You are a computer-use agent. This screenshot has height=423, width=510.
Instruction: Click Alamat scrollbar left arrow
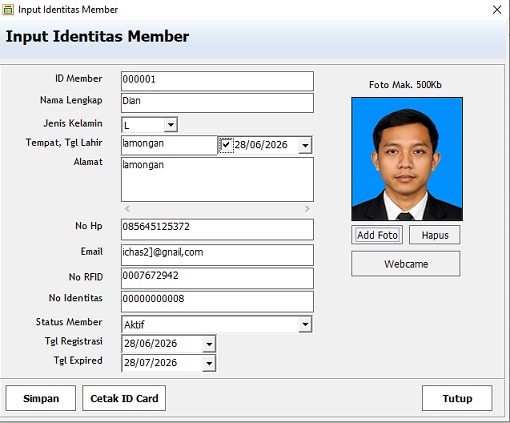(127, 209)
